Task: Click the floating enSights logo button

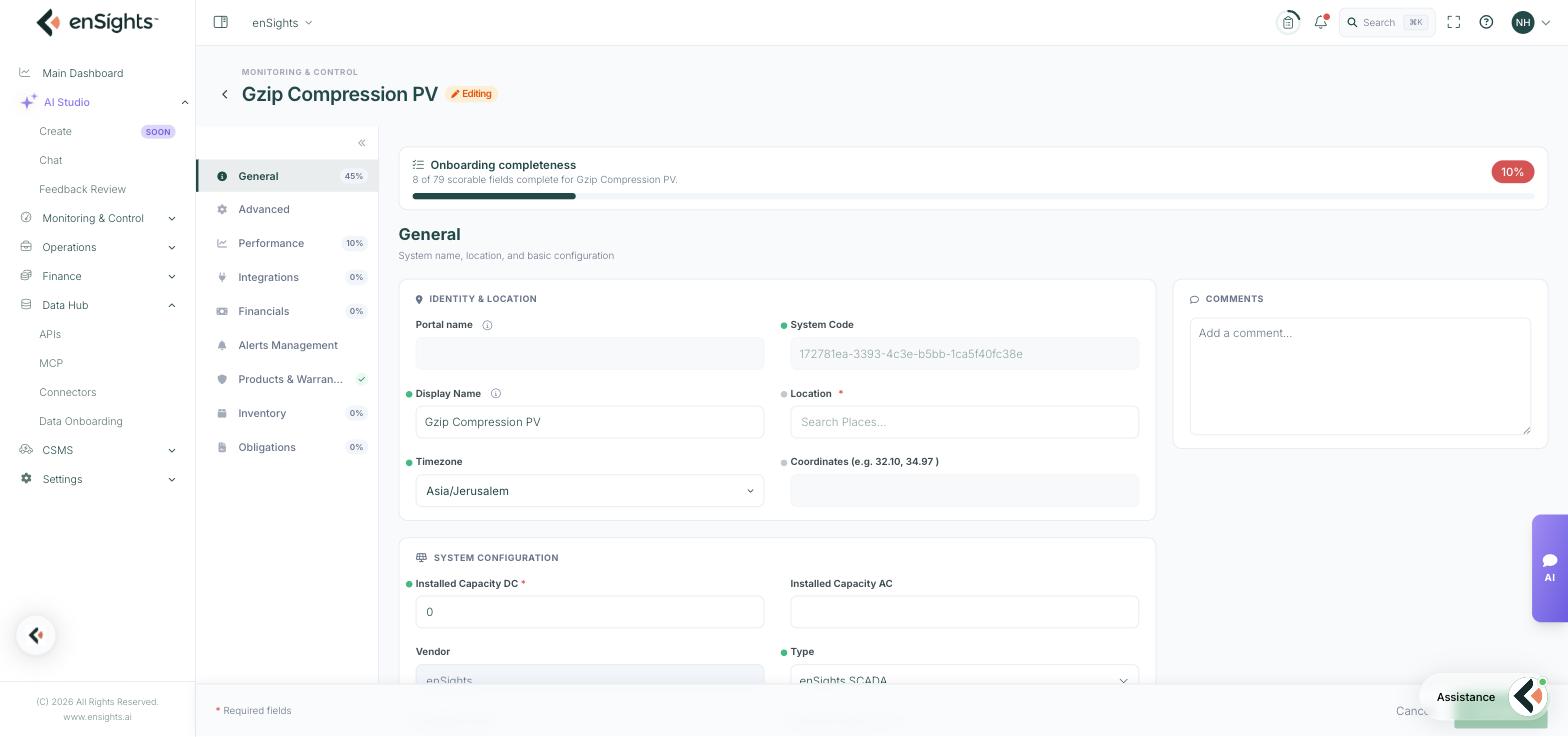Action: 36,635
